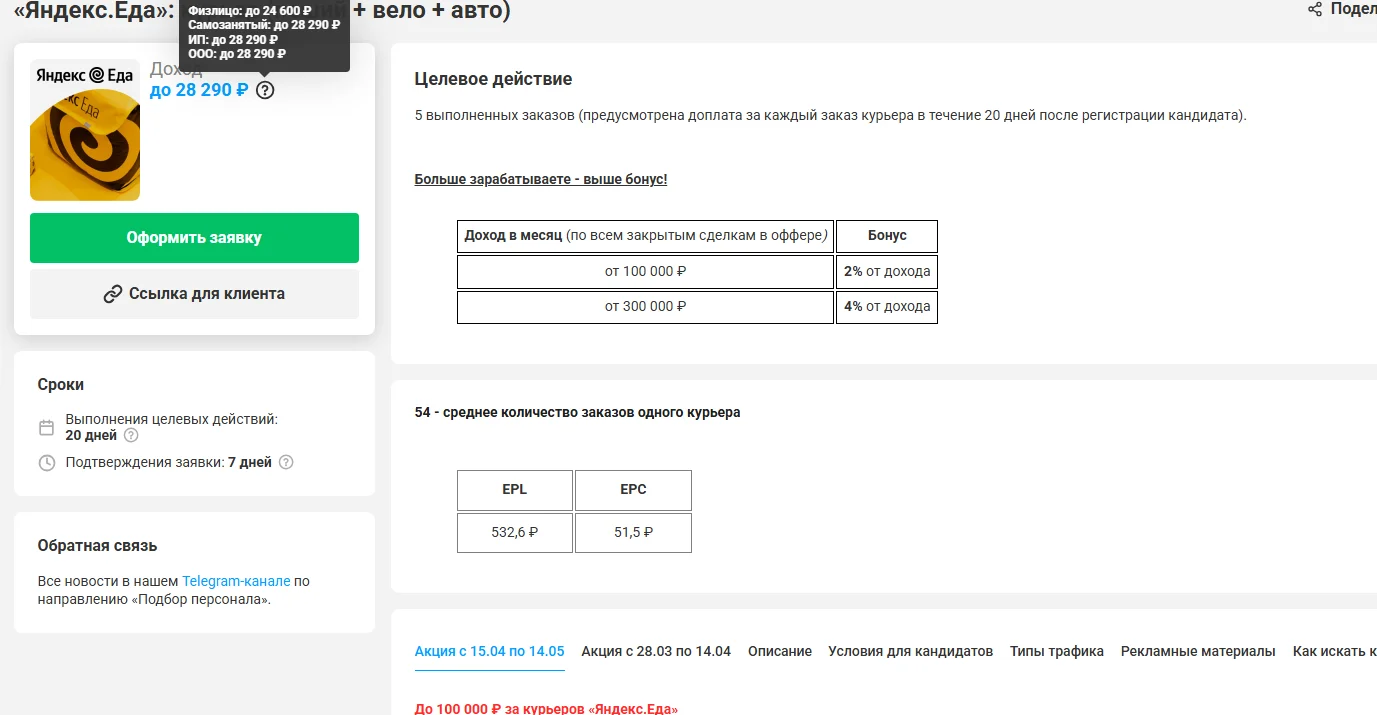
Task: Click red text До 100 000 ₽ за курьеров
Action: coord(546,708)
